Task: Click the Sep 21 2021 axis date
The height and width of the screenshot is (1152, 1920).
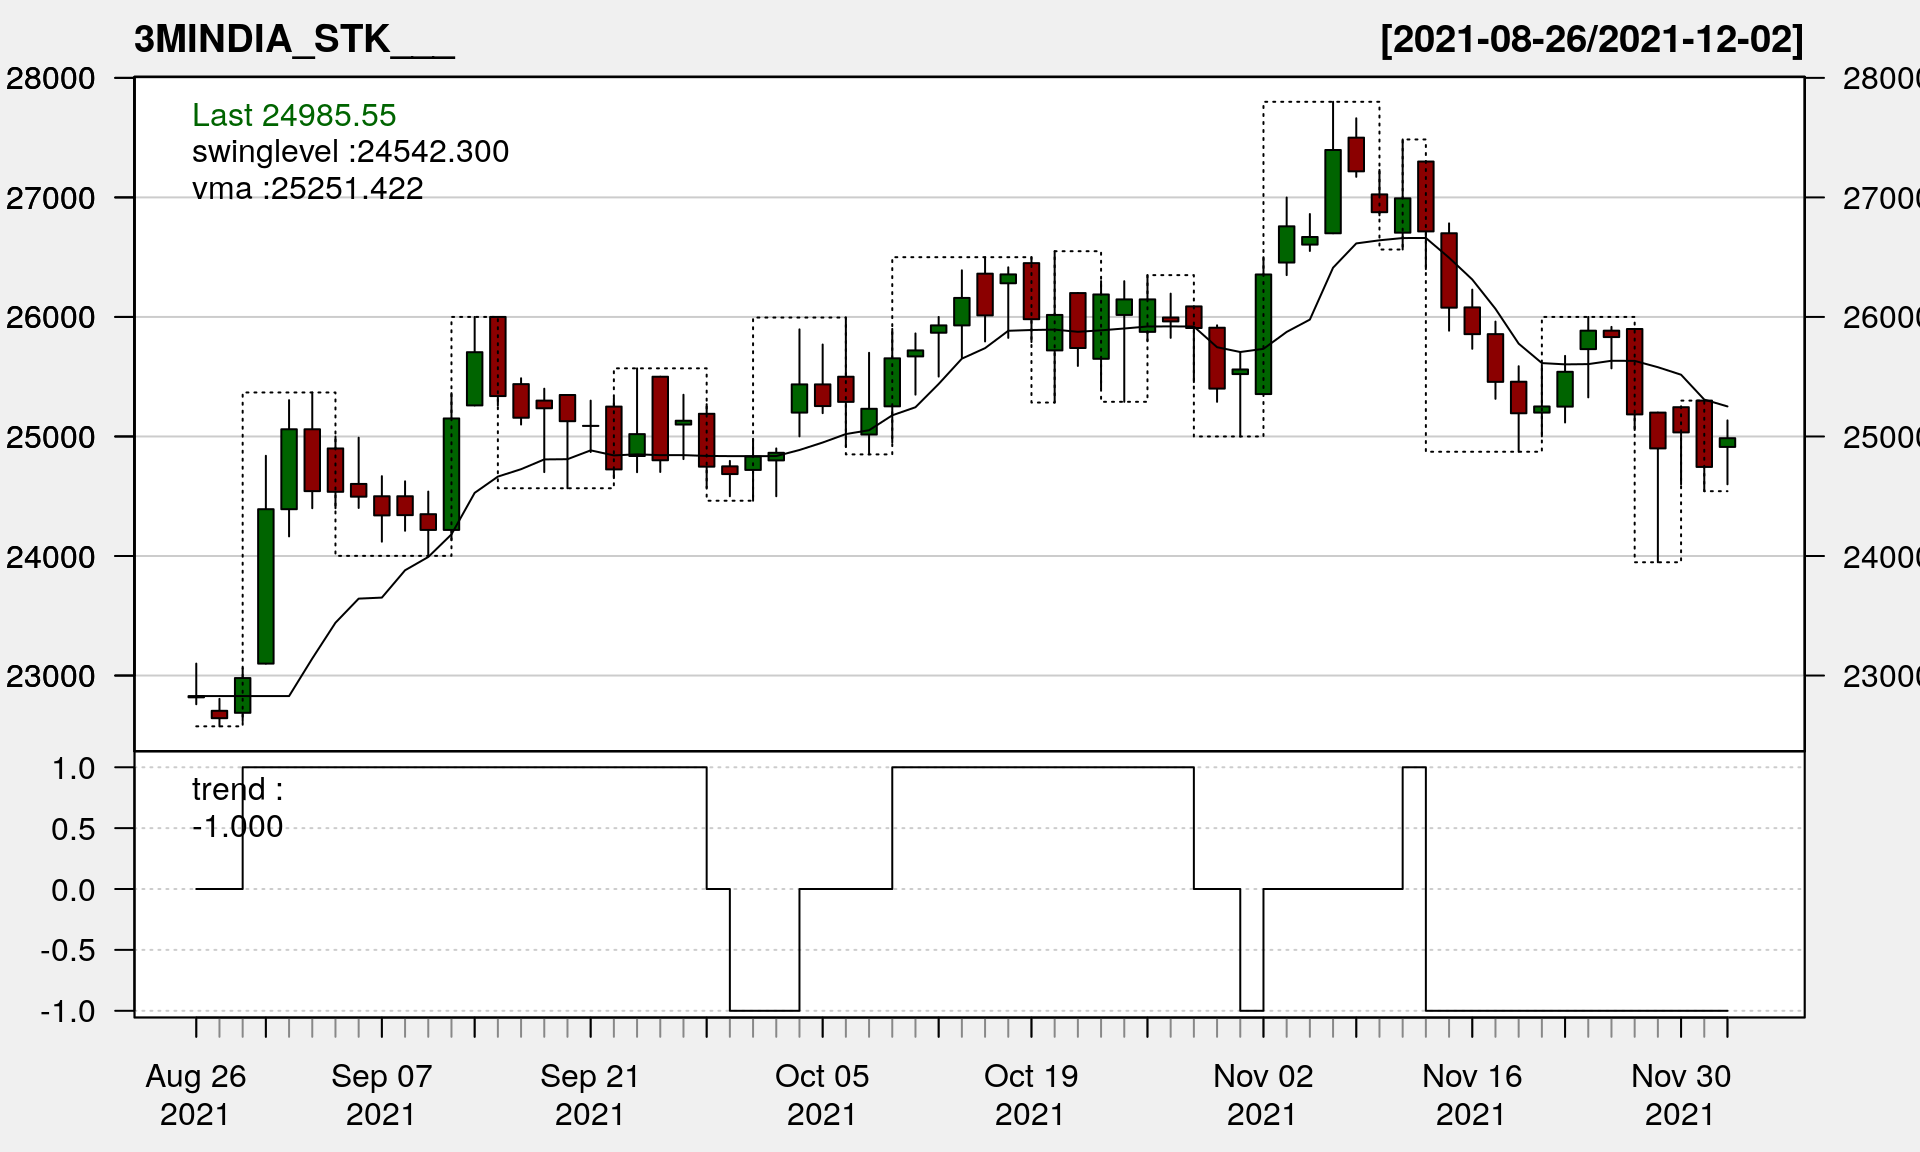Action: coord(590,1094)
